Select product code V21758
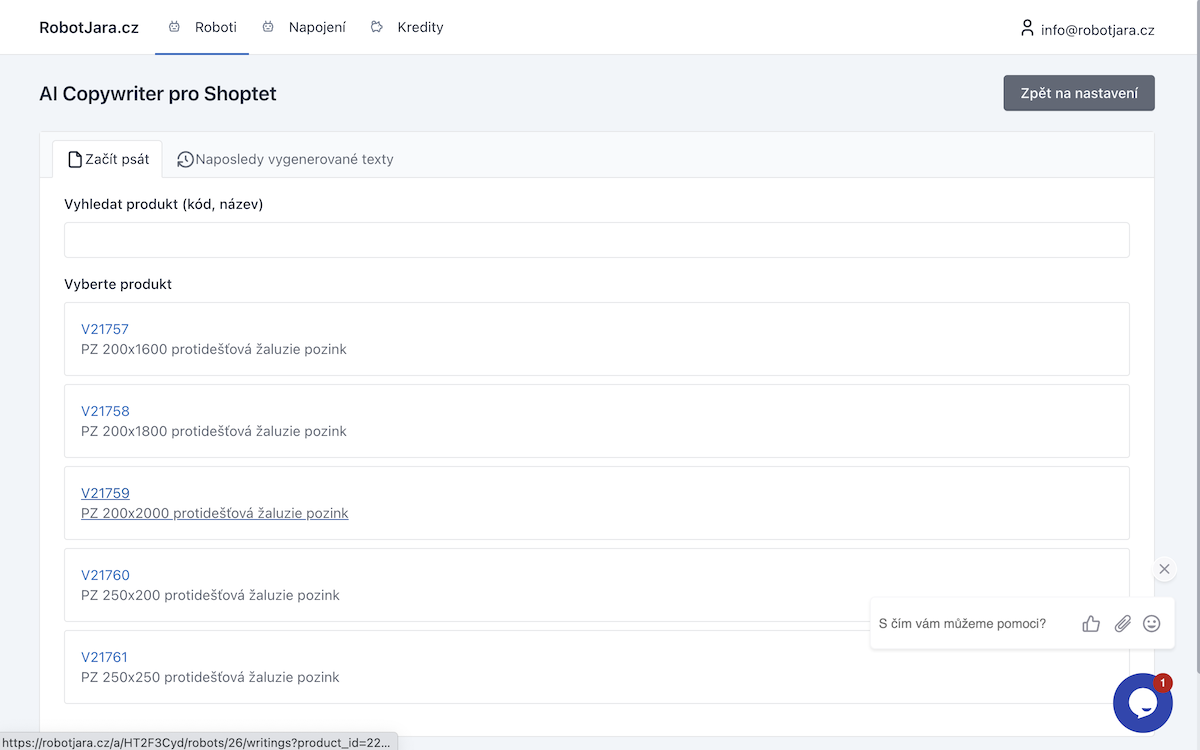The width and height of the screenshot is (1200, 750). [x=105, y=411]
